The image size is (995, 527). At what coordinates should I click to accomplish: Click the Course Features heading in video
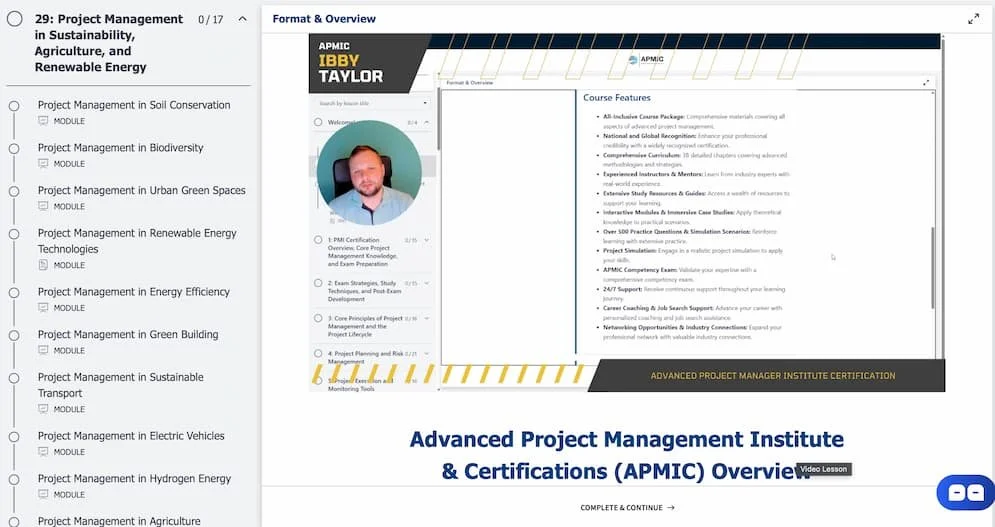[x=617, y=98]
